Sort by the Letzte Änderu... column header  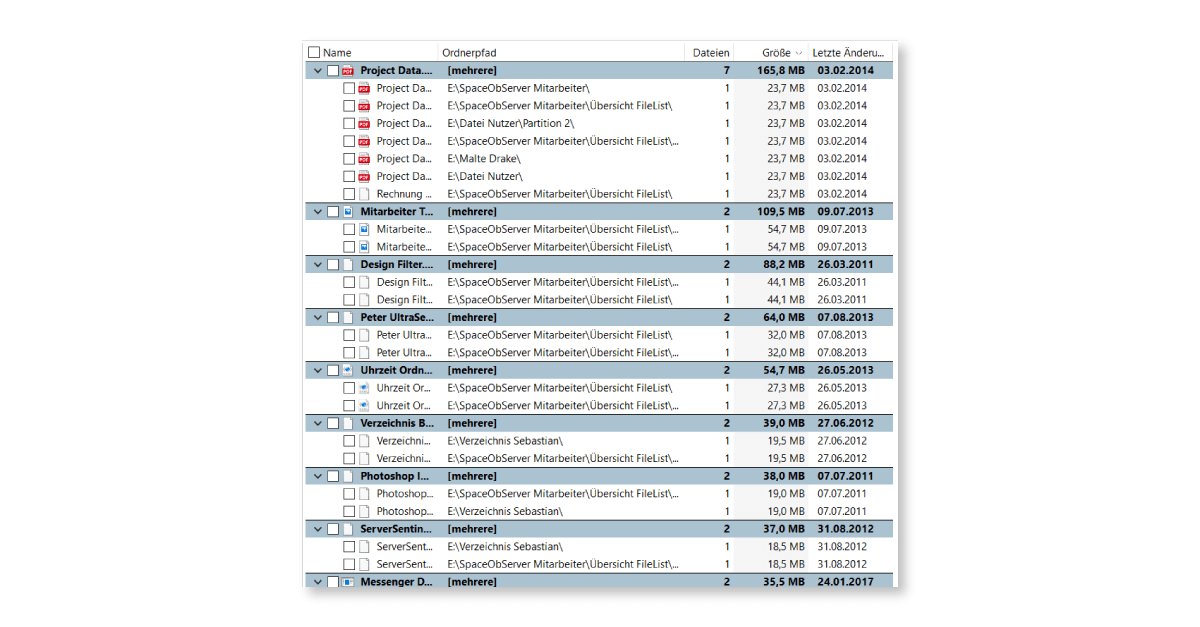click(848, 53)
